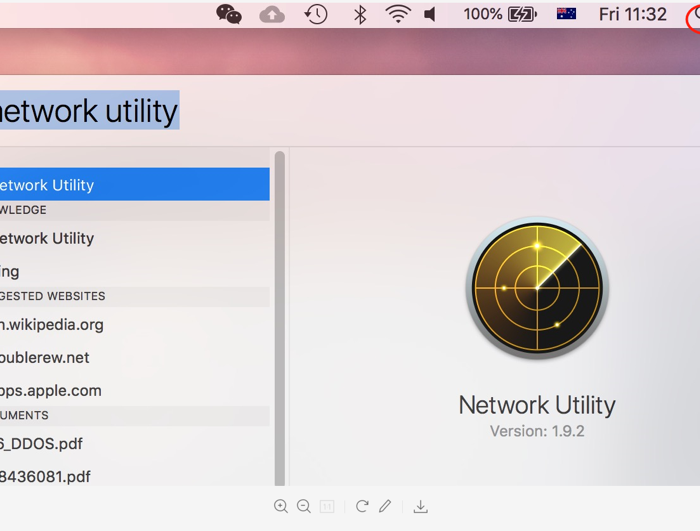
Task: Click the Network Utility radar icon preview
Action: (x=537, y=288)
